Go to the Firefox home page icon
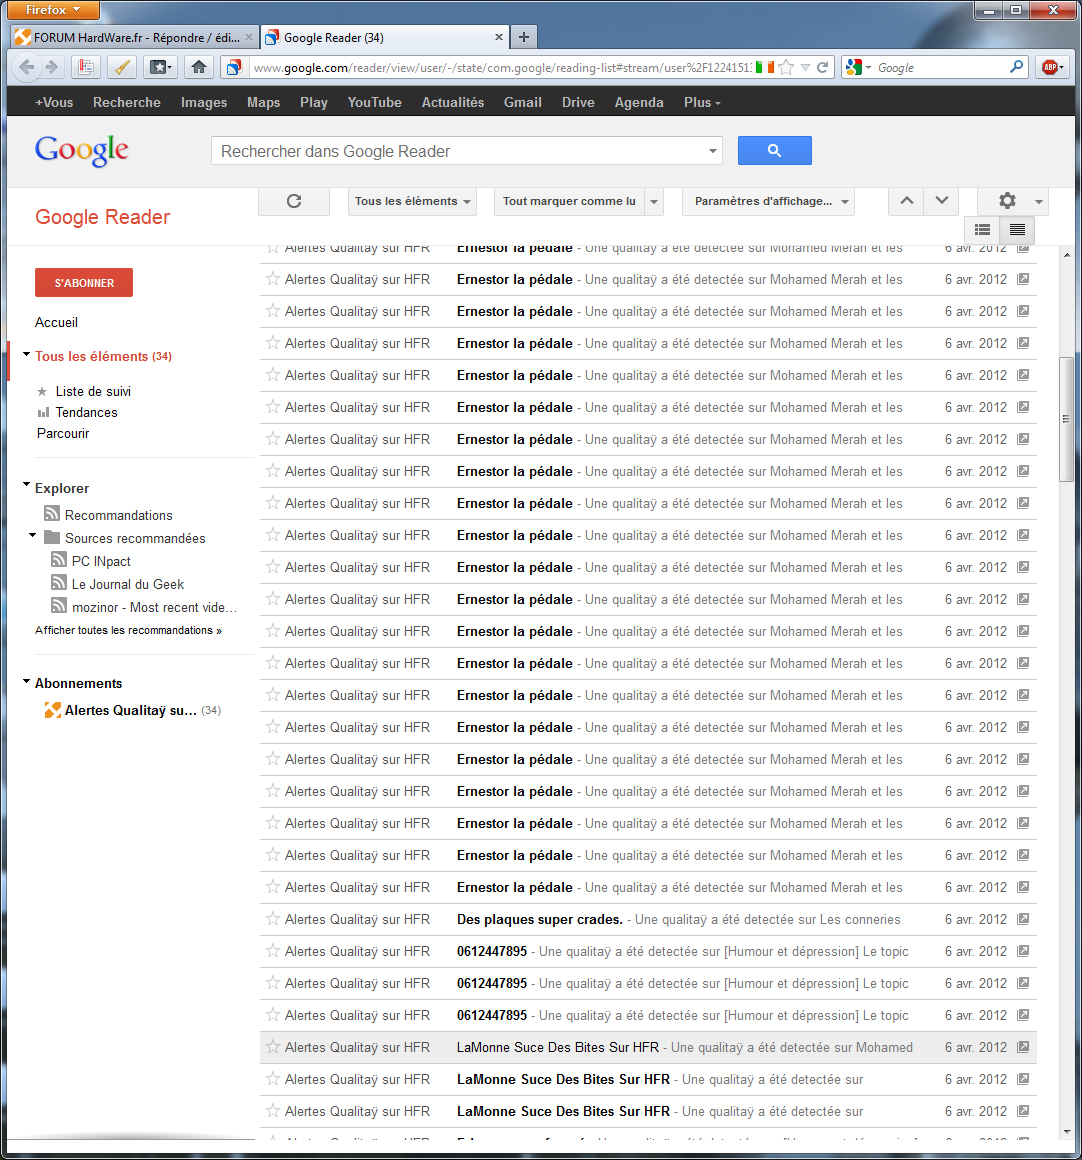Image resolution: width=1082 pixels, height=1160 pixels. click(198, 67)
